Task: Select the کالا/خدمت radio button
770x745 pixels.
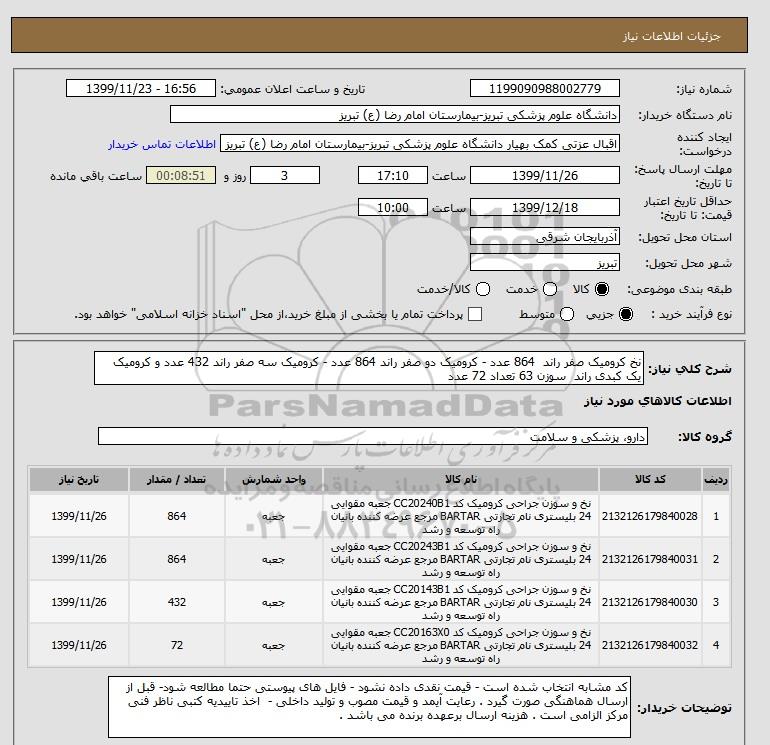Action: point(483,289)
